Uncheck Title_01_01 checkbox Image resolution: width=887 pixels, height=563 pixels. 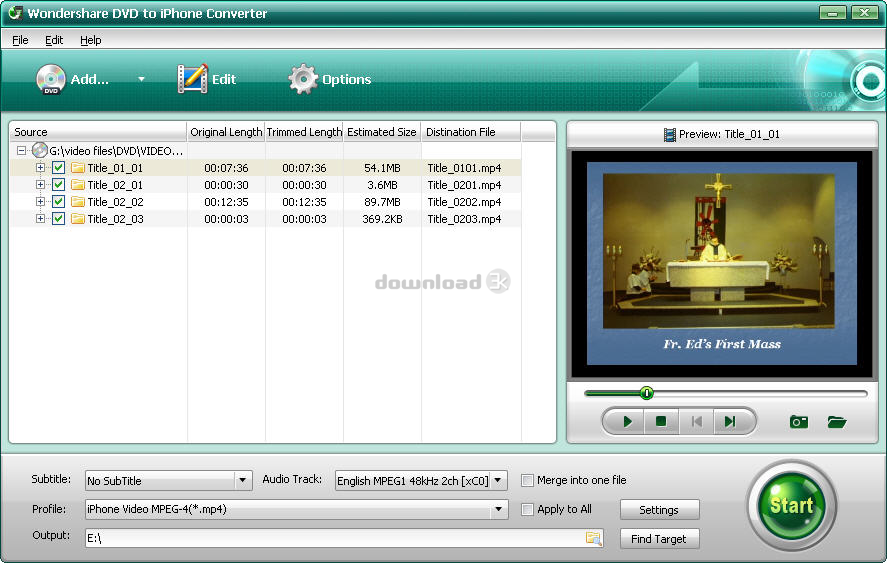[x=58, y=167]
